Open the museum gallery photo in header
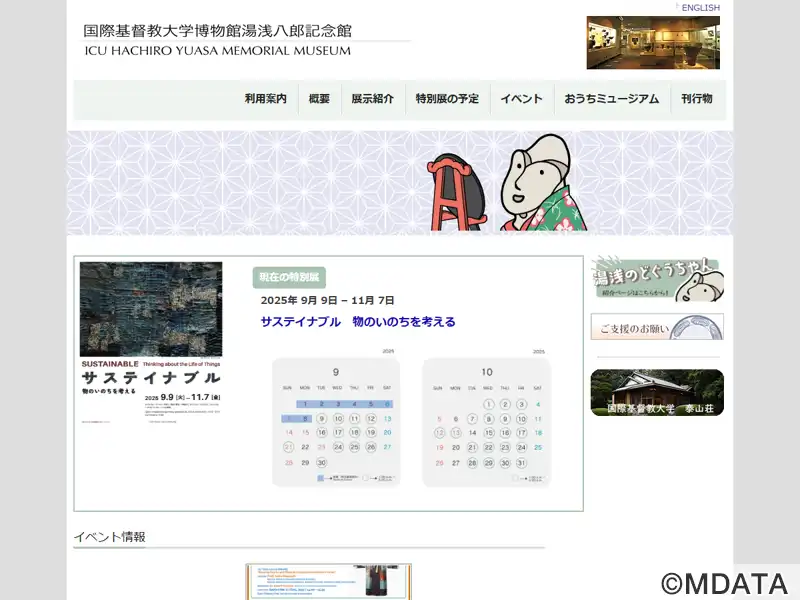Viewport: 800px width, 600px height. 652,43
